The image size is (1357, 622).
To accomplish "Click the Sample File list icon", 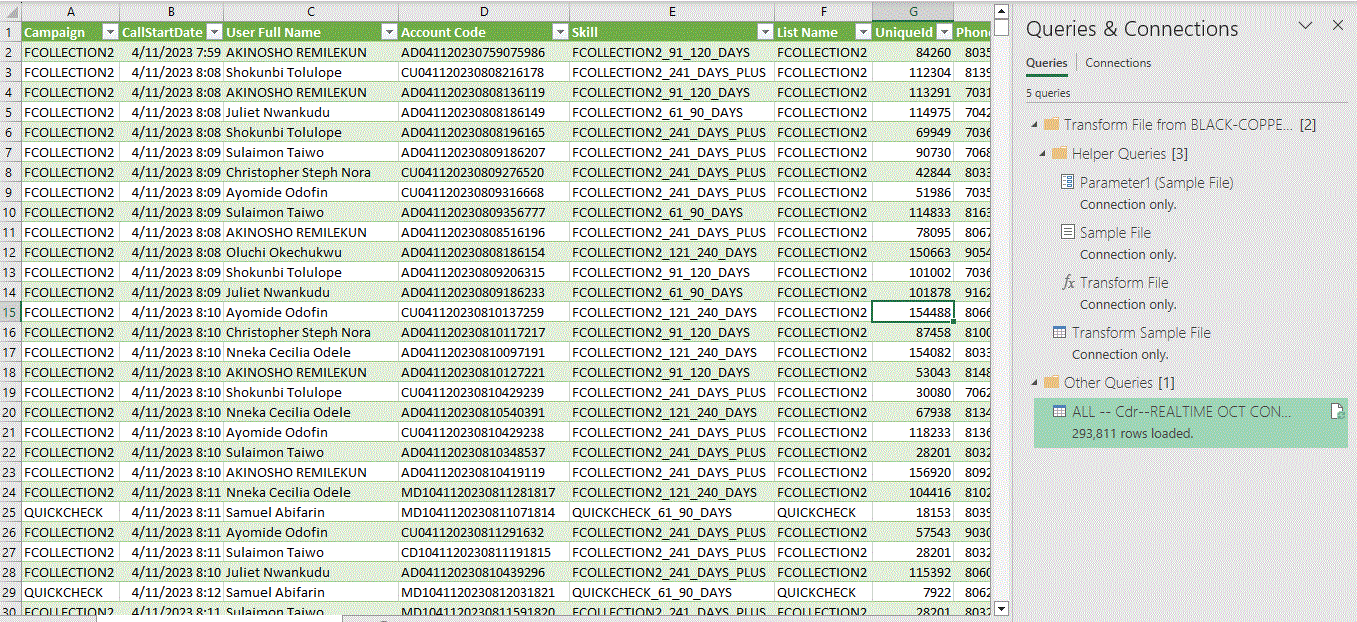I will point(1067,233).
